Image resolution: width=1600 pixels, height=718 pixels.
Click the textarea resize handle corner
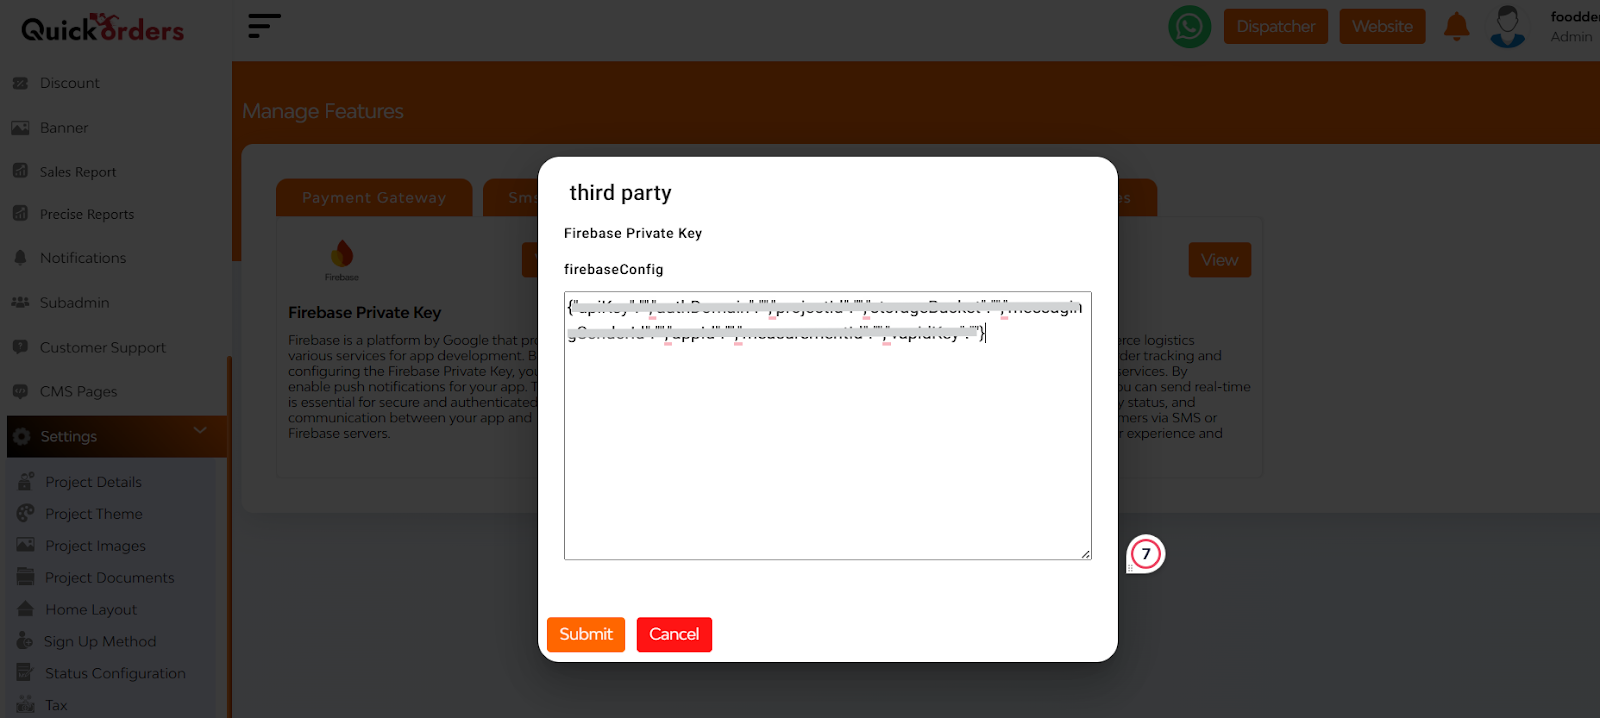click(1085, 553)
